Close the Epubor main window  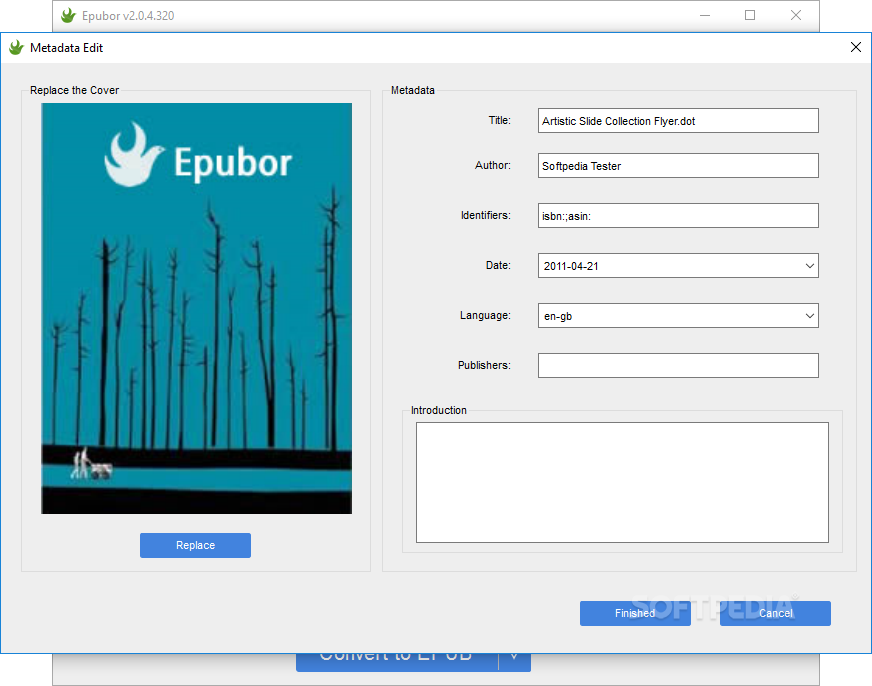click(x=796, y=16)
